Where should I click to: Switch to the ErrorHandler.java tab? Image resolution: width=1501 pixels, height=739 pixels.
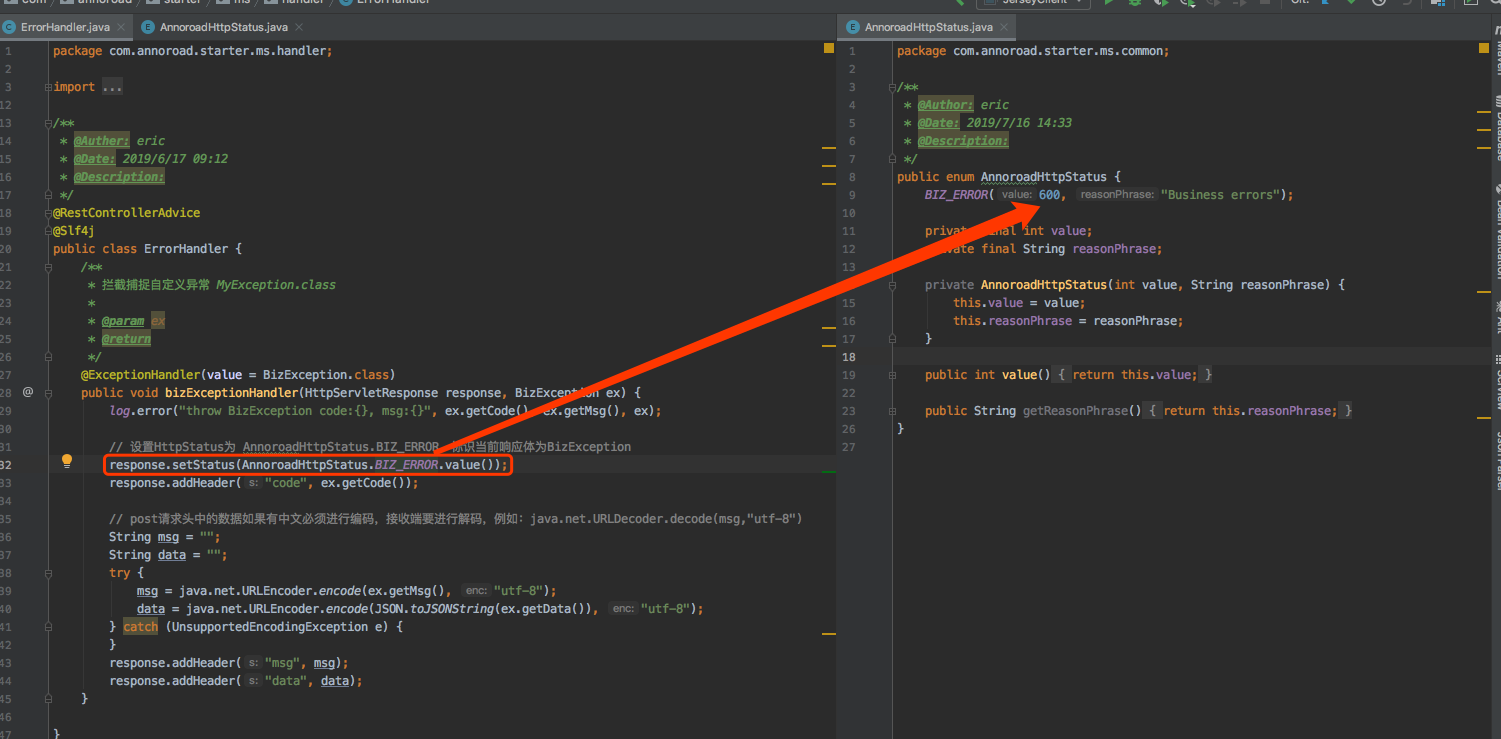pos(65,27)
